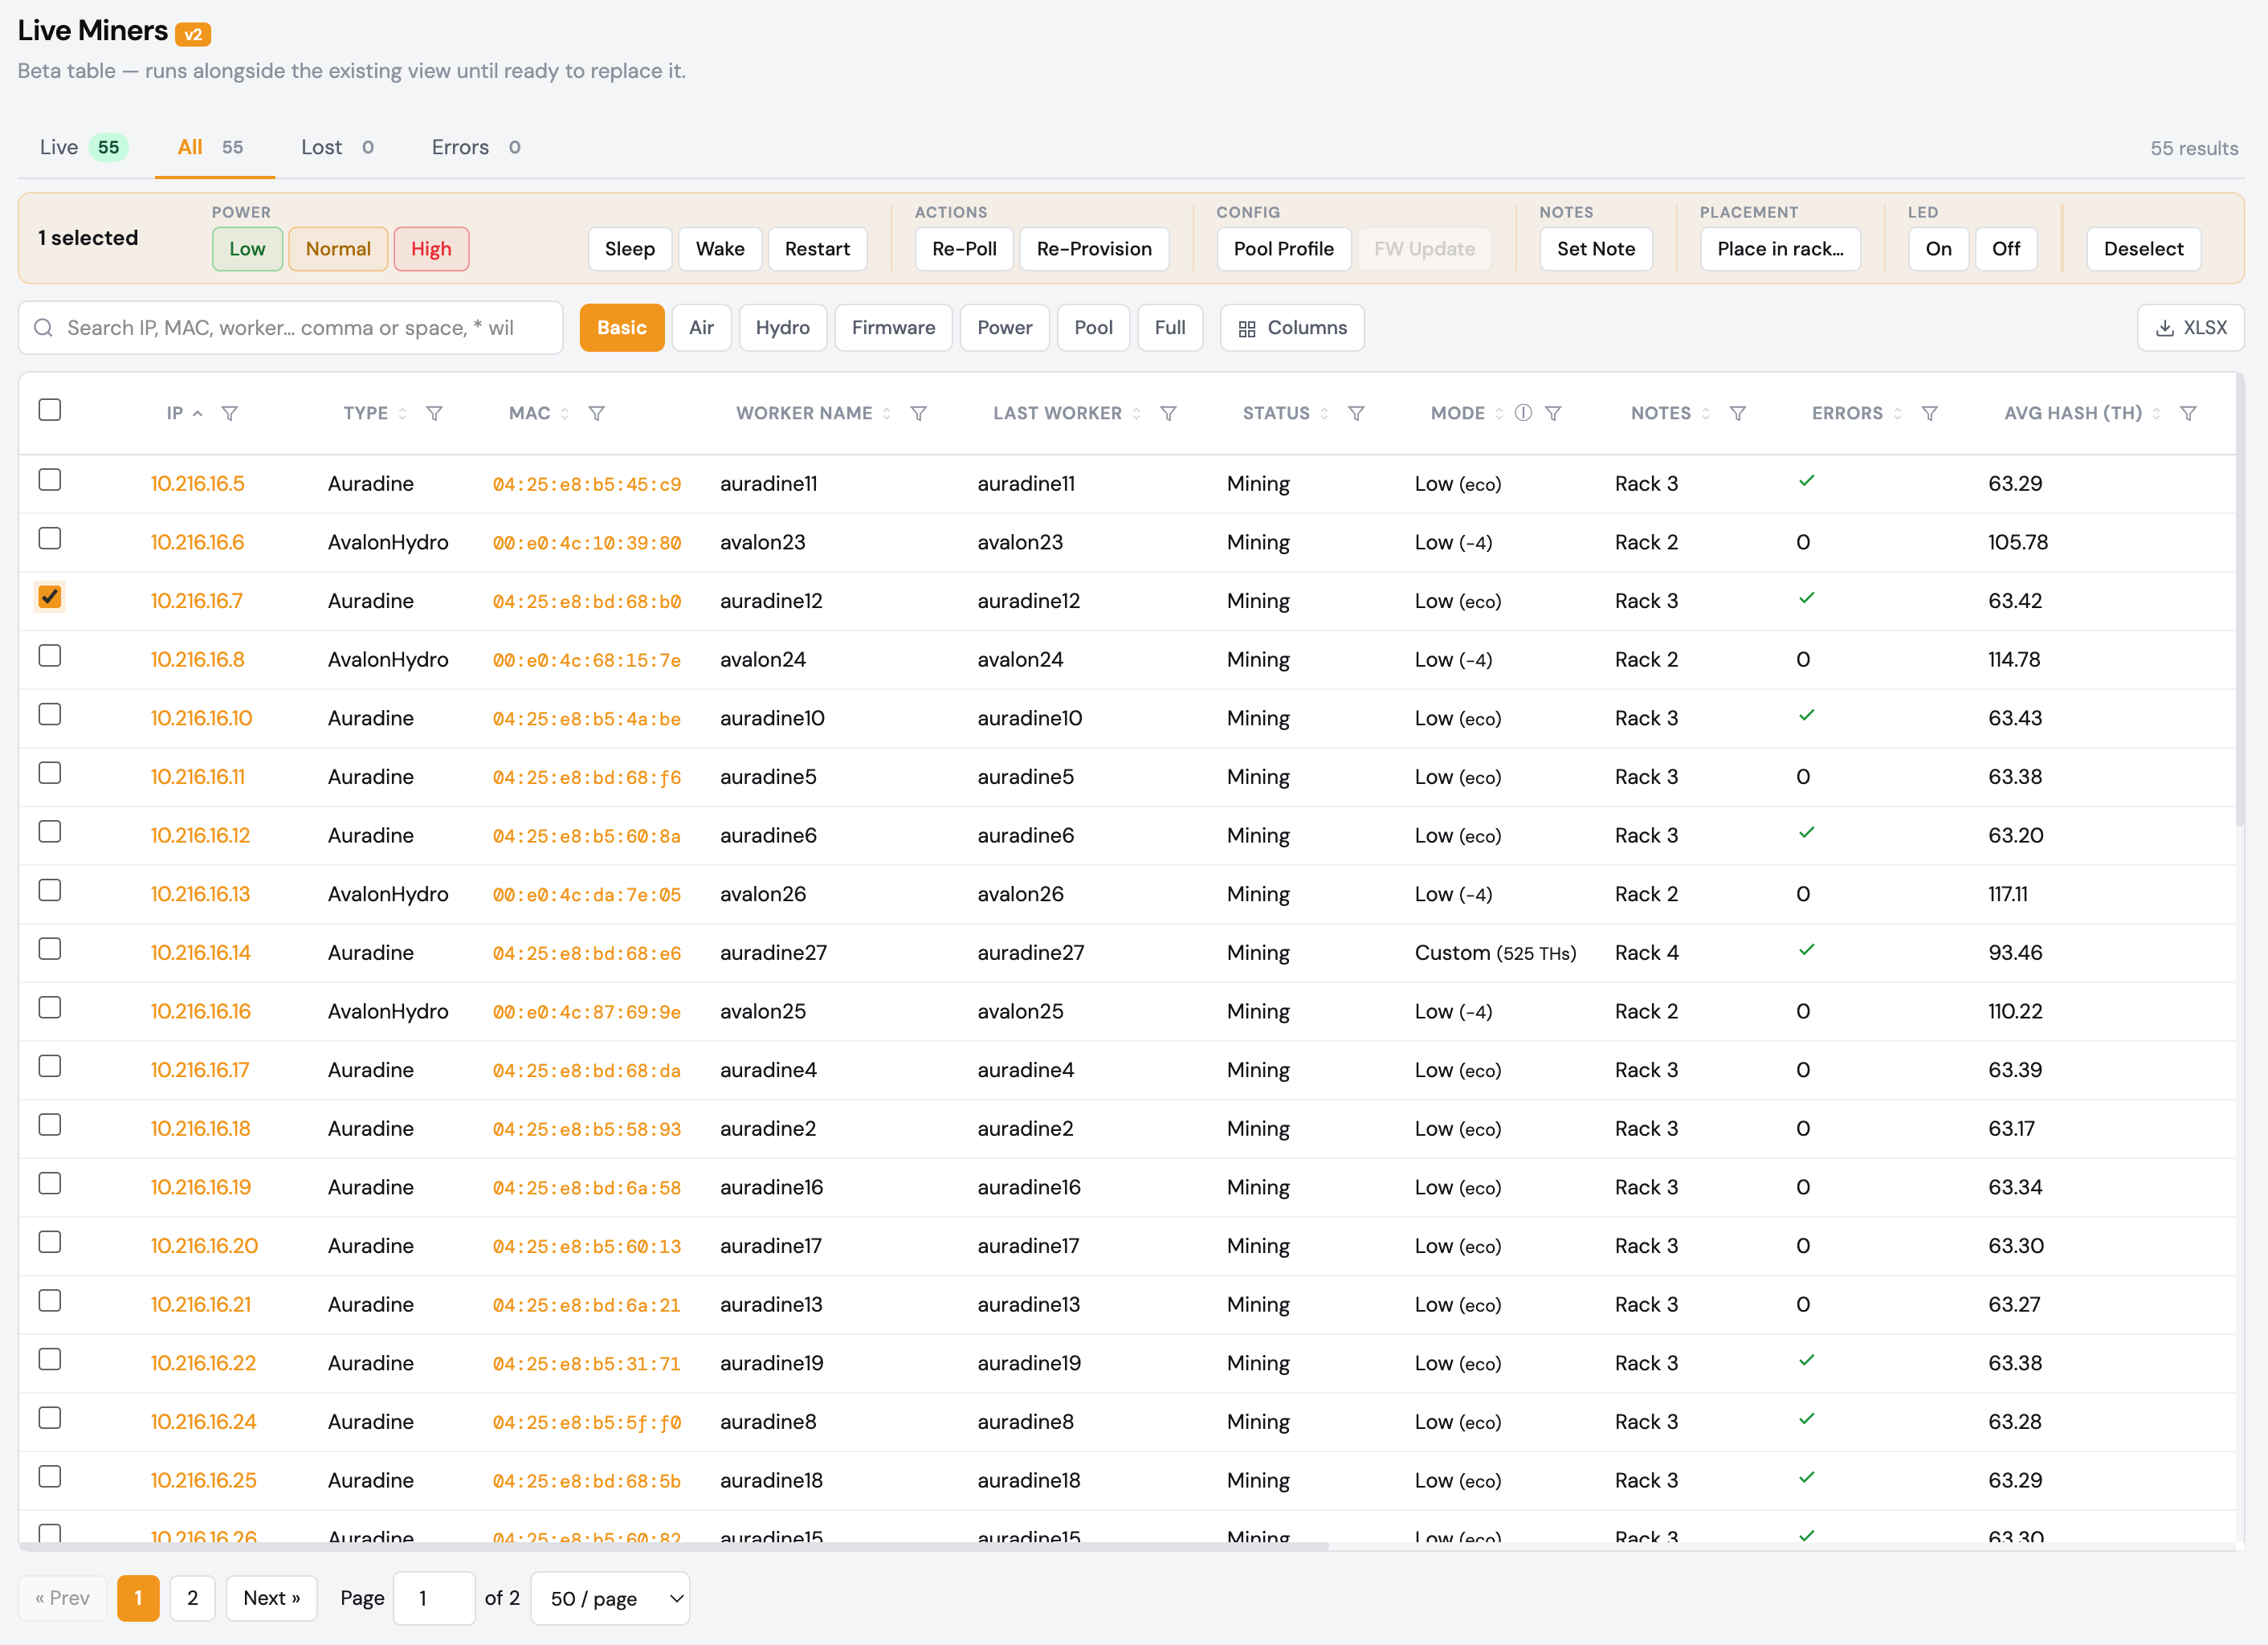The image size is (2268, 1645).
Task: Select the checkbox for 10.216.16.6
Action: pos(50,538)
